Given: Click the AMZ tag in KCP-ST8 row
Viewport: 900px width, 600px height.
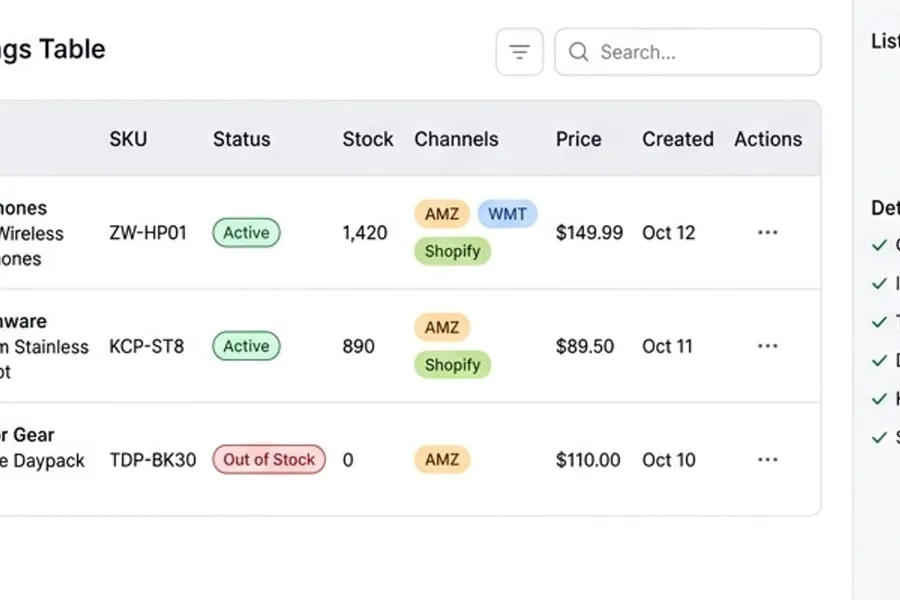Looking at the screenshot, I should pos(442,327).
